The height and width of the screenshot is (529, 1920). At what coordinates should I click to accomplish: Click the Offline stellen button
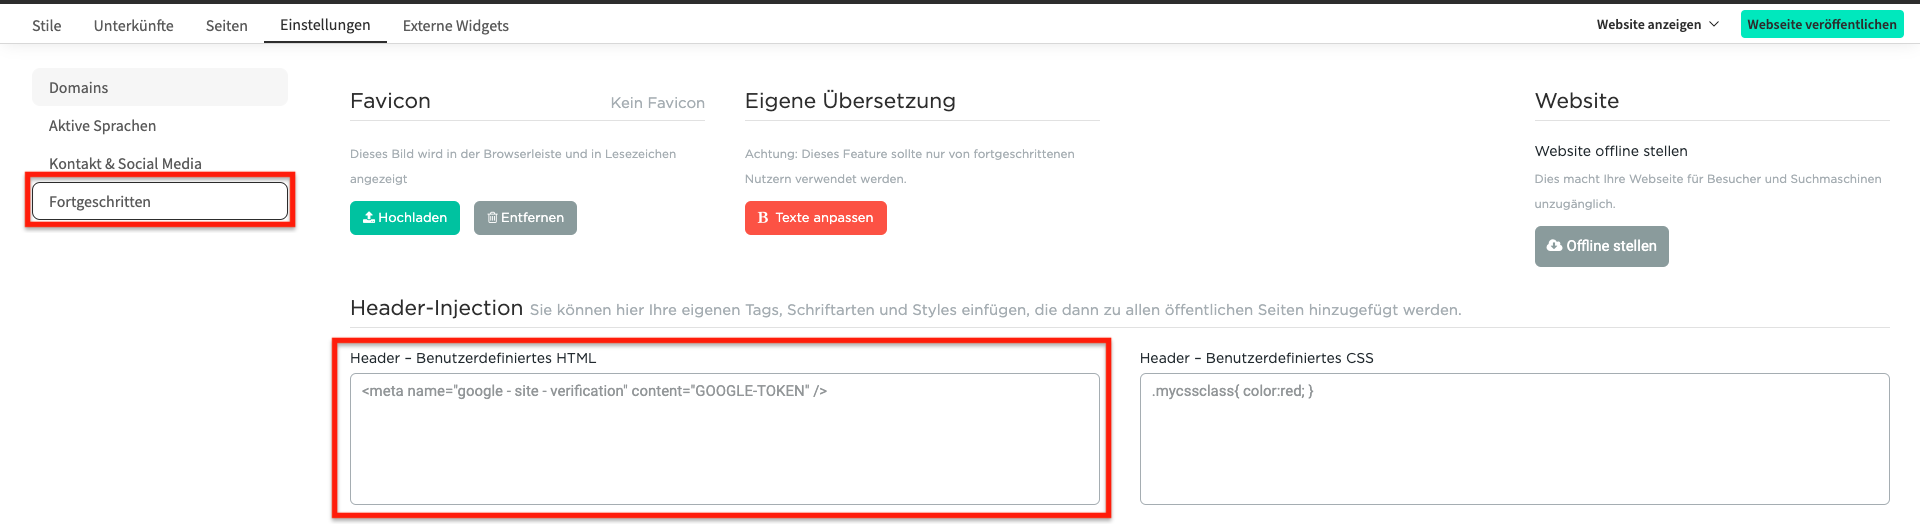[1602, 246]
